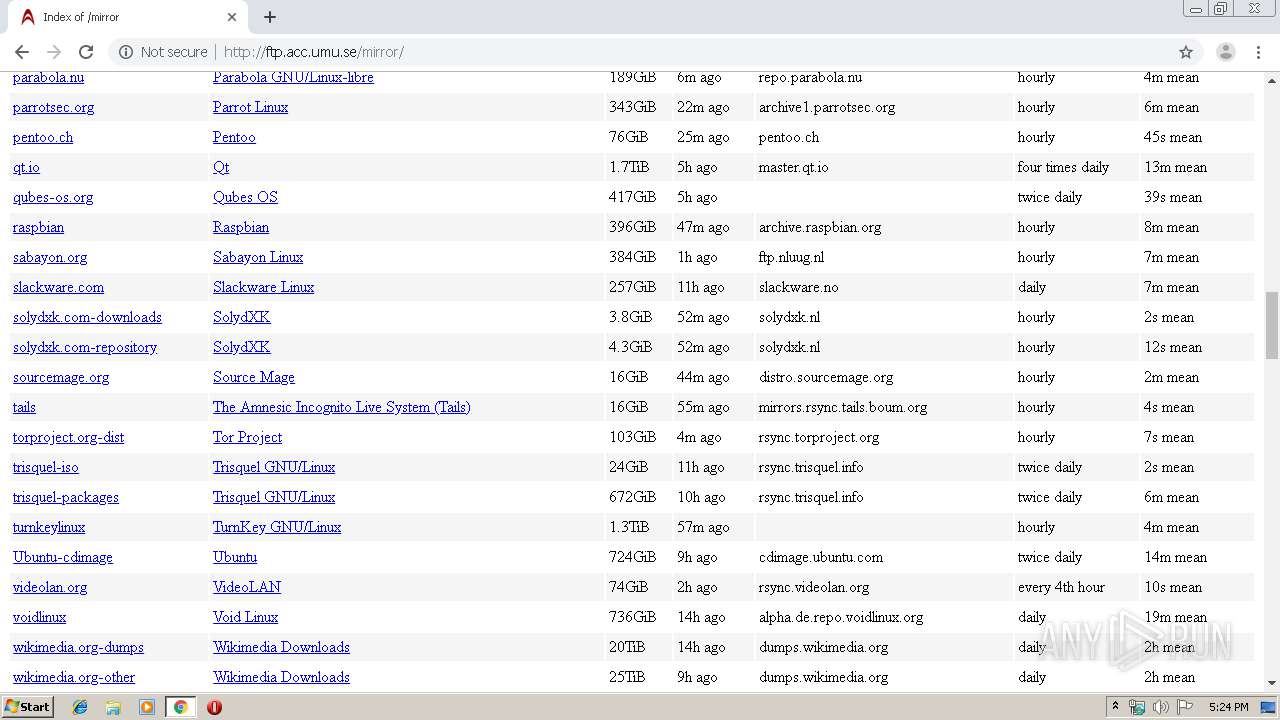Open the trisquel-packages directory
This screenshot has height=720, width=1280.
tap(65, 497)
